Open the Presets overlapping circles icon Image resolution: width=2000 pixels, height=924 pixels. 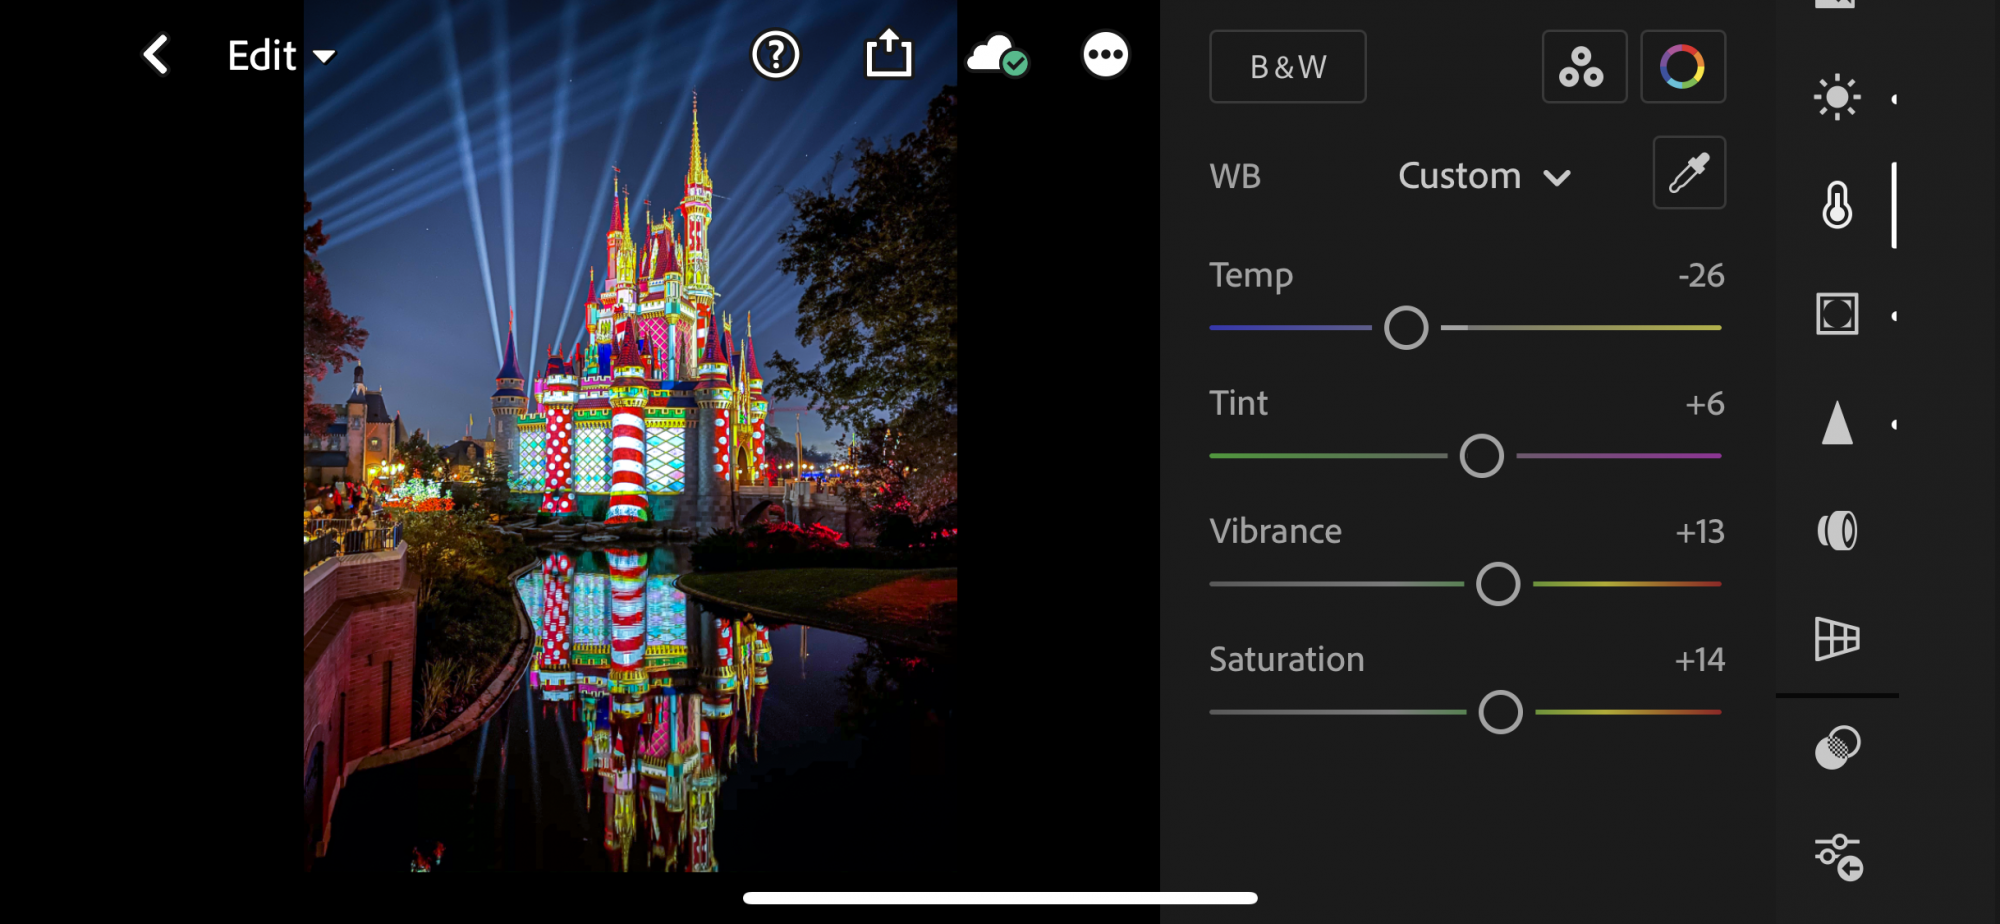coord(1837,748)
